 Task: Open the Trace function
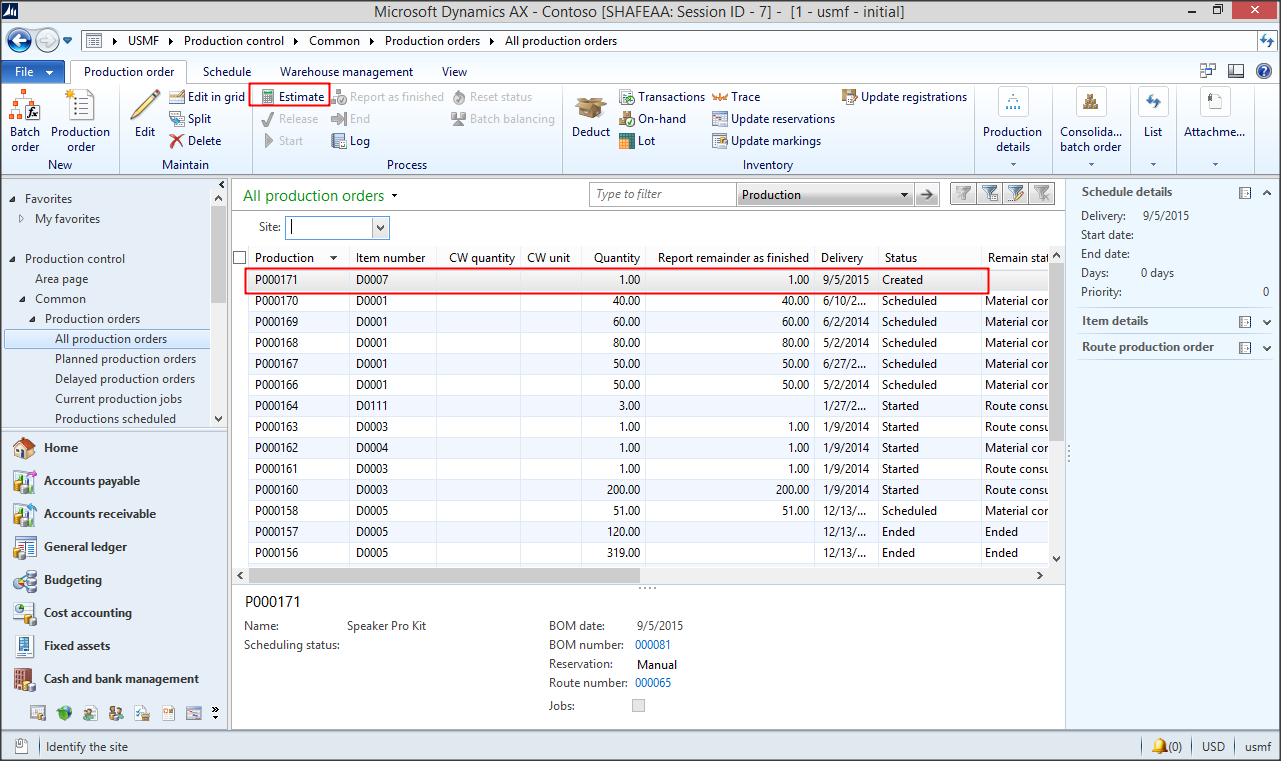point(736,97)
